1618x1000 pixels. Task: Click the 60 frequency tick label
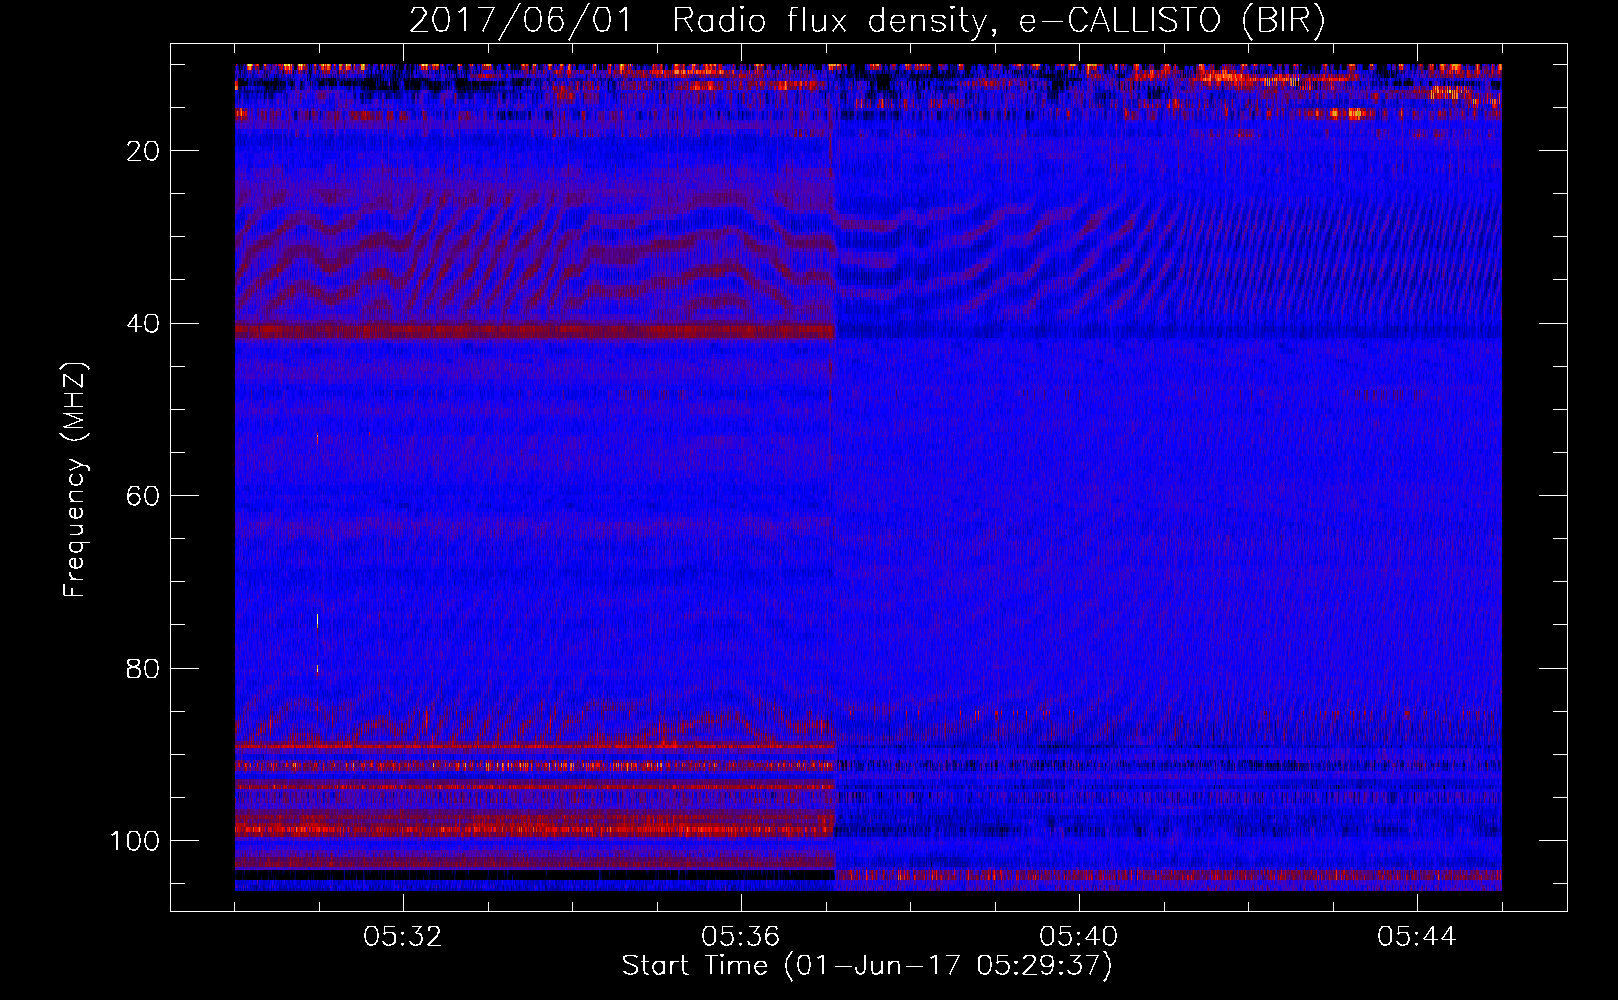click(x=144, y=496)
